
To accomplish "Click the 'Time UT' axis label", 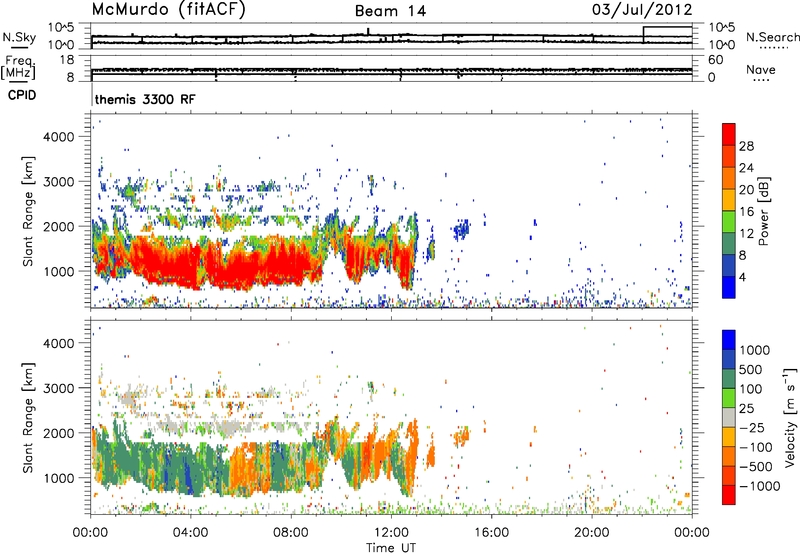I will pos(391,548).
